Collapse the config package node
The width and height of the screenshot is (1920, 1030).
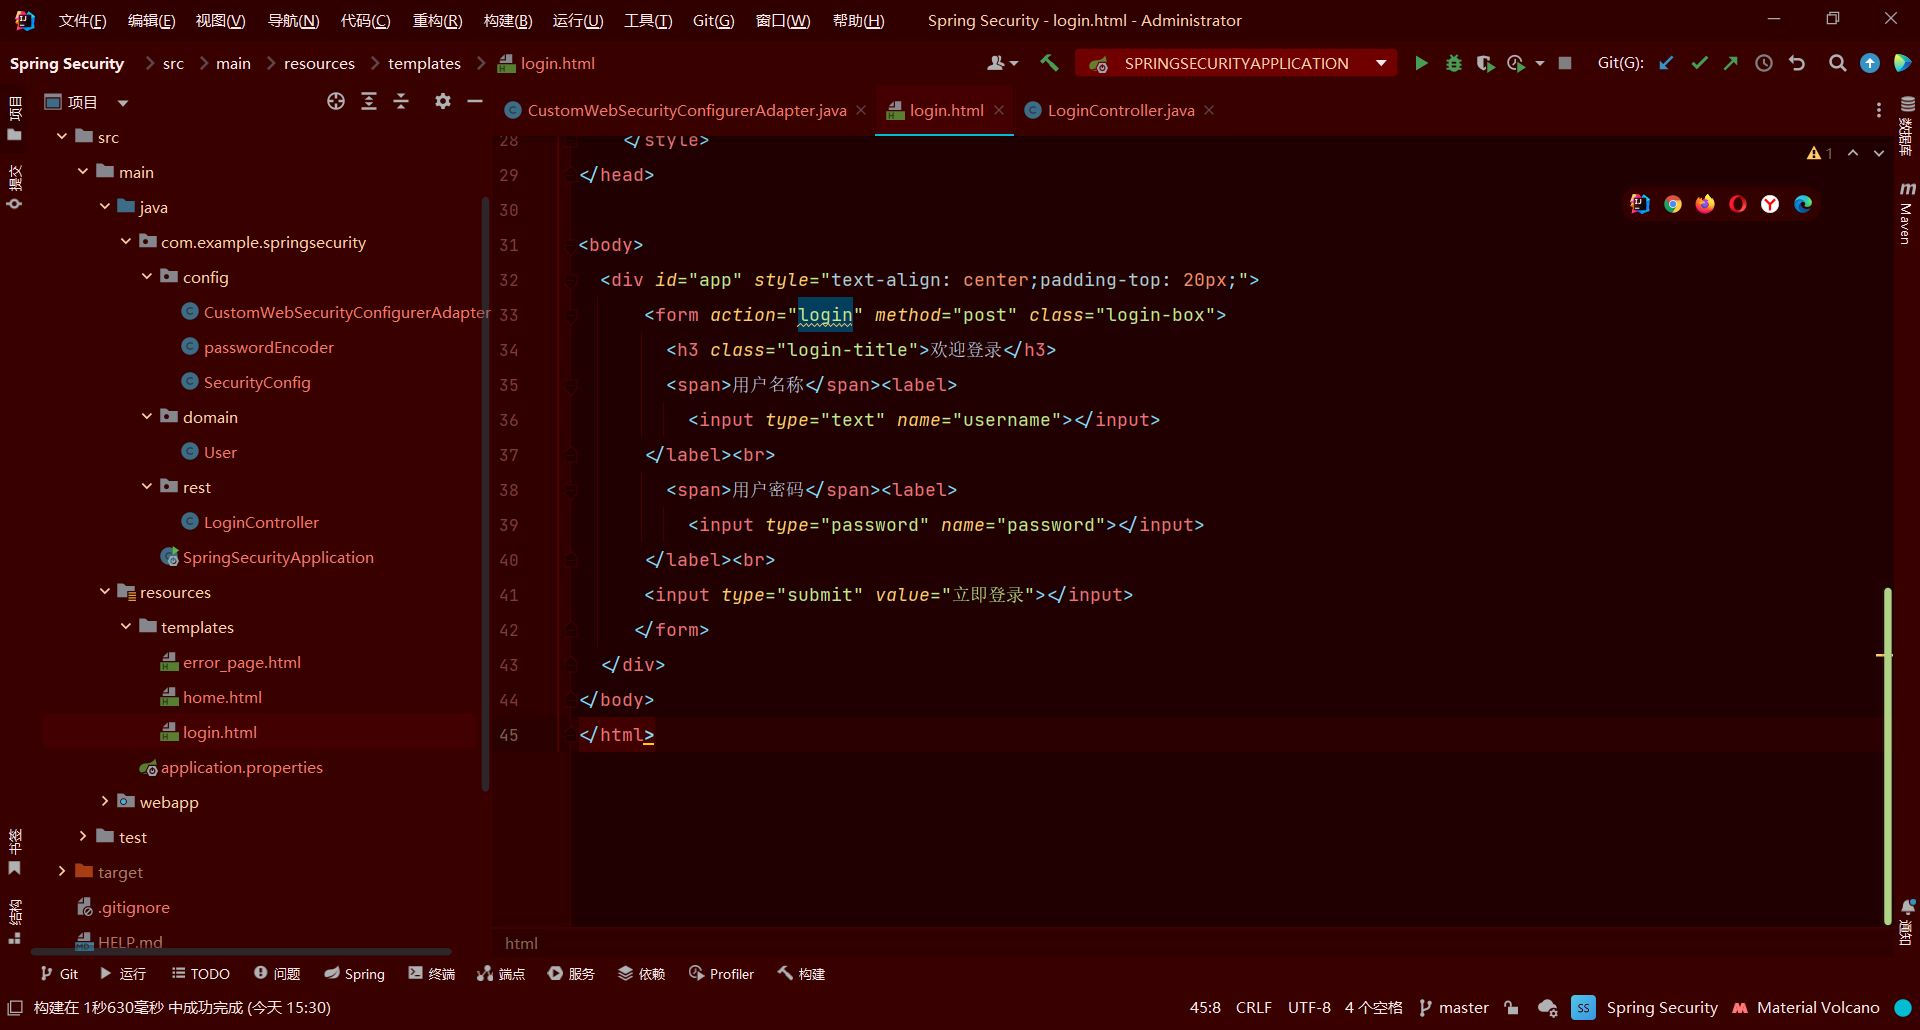[x=146, y=277]
